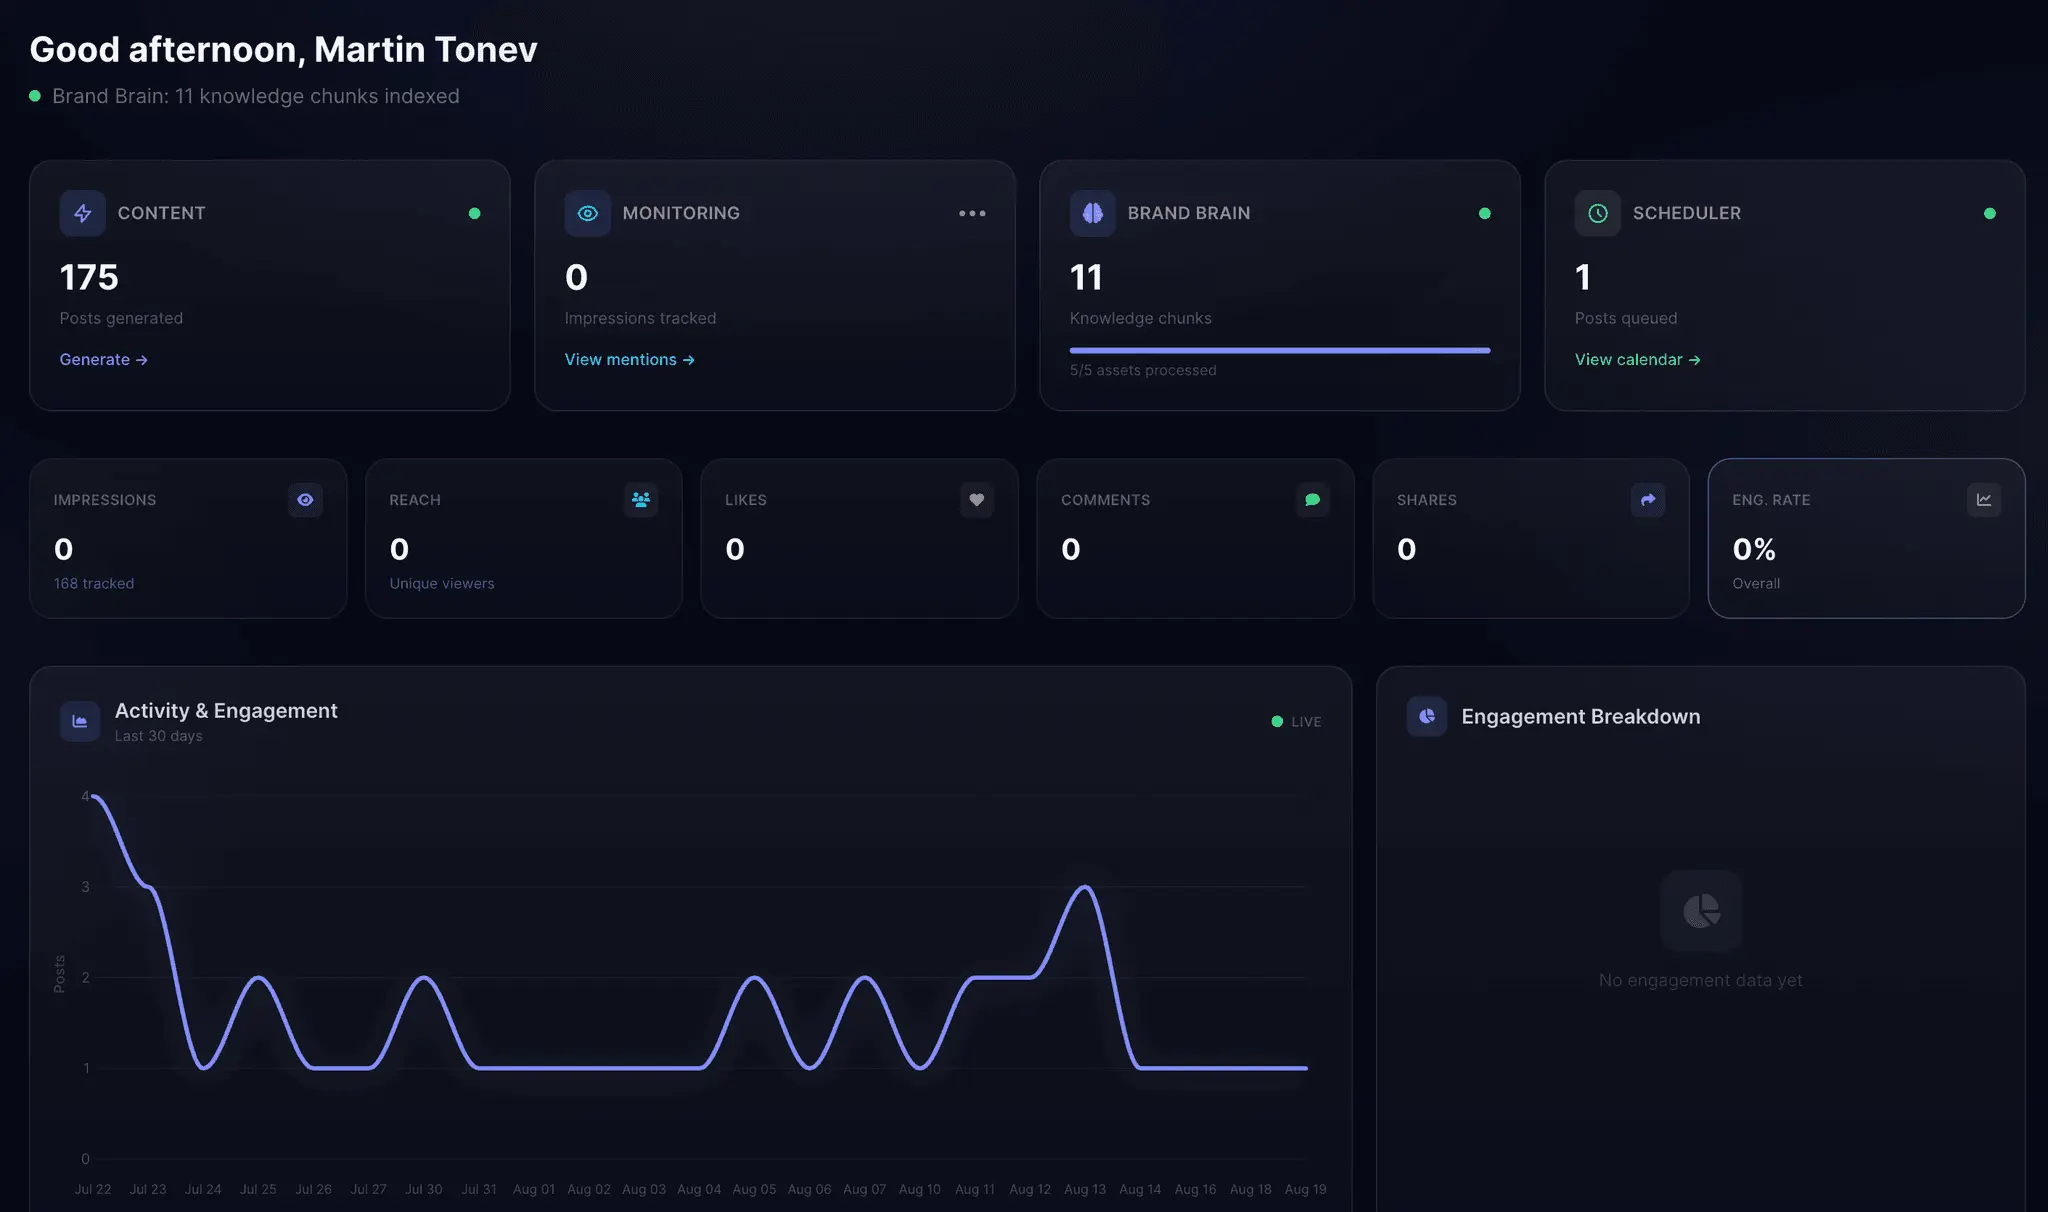Select the Eng. Rate metric tile

[x=1866, y=538]
